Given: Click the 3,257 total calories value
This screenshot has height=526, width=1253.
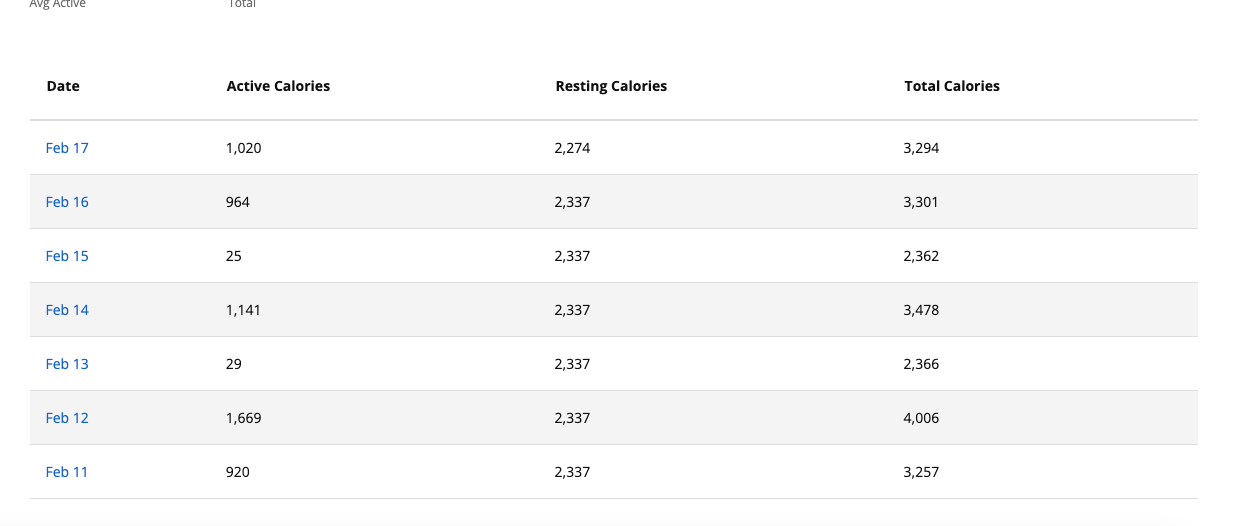Looking at the screenshot, I should 921,472.
